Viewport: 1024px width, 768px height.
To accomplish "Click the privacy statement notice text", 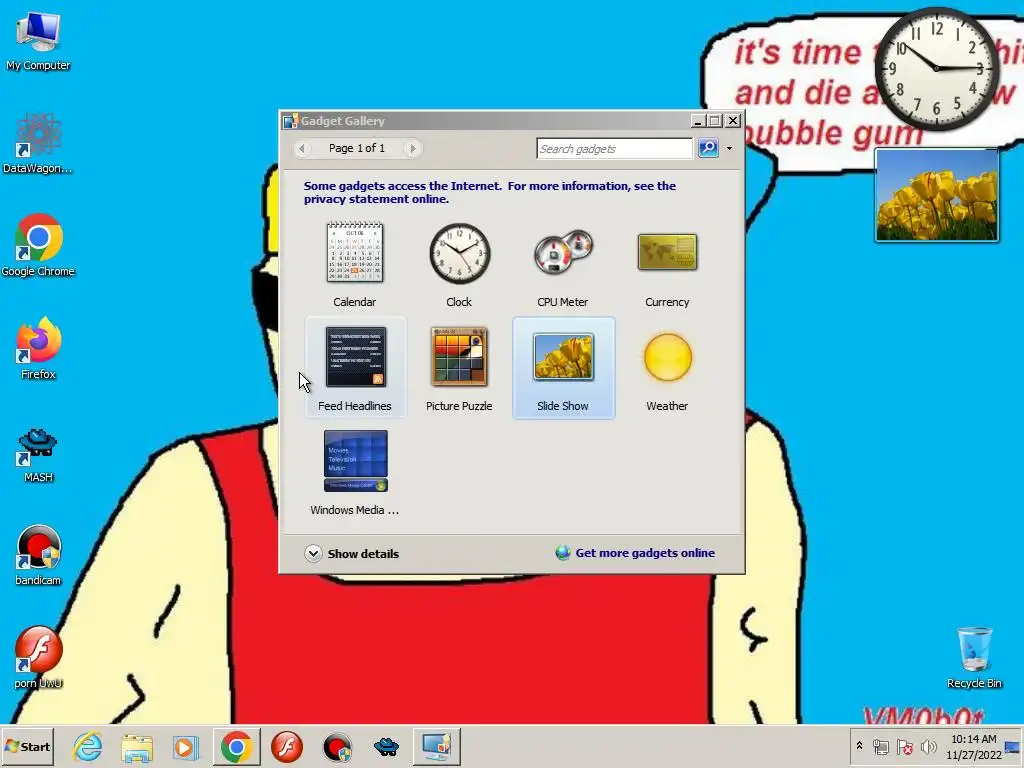I will 490,193.
